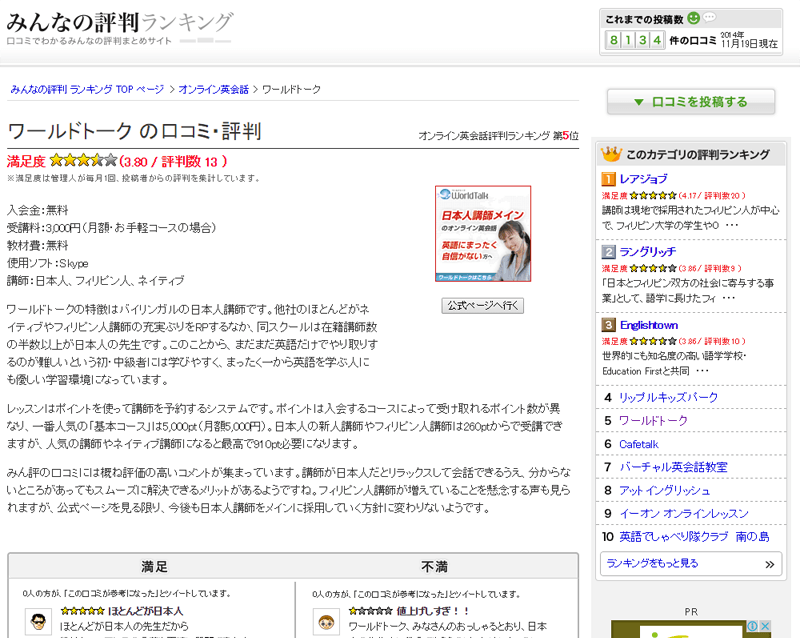Open ワールドトーク link in ranking list
Screen dimensions: 800x638
653,421
